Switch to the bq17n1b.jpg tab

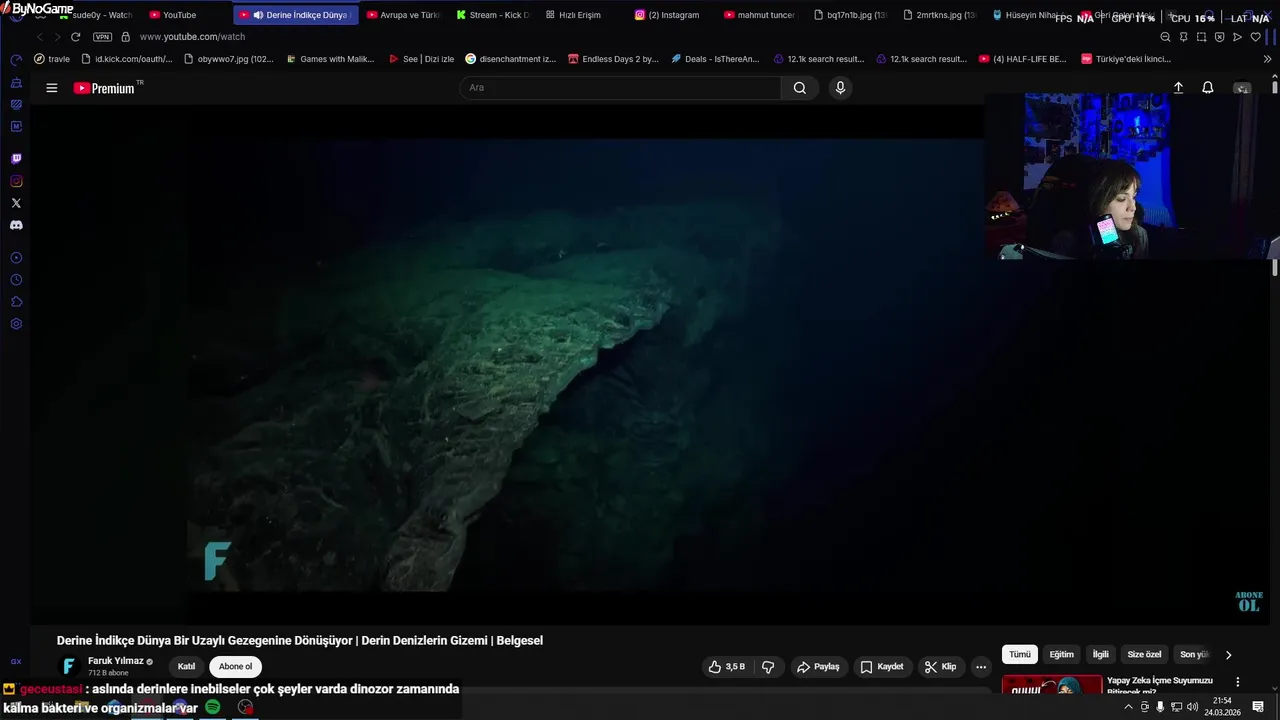coord(850,15)
